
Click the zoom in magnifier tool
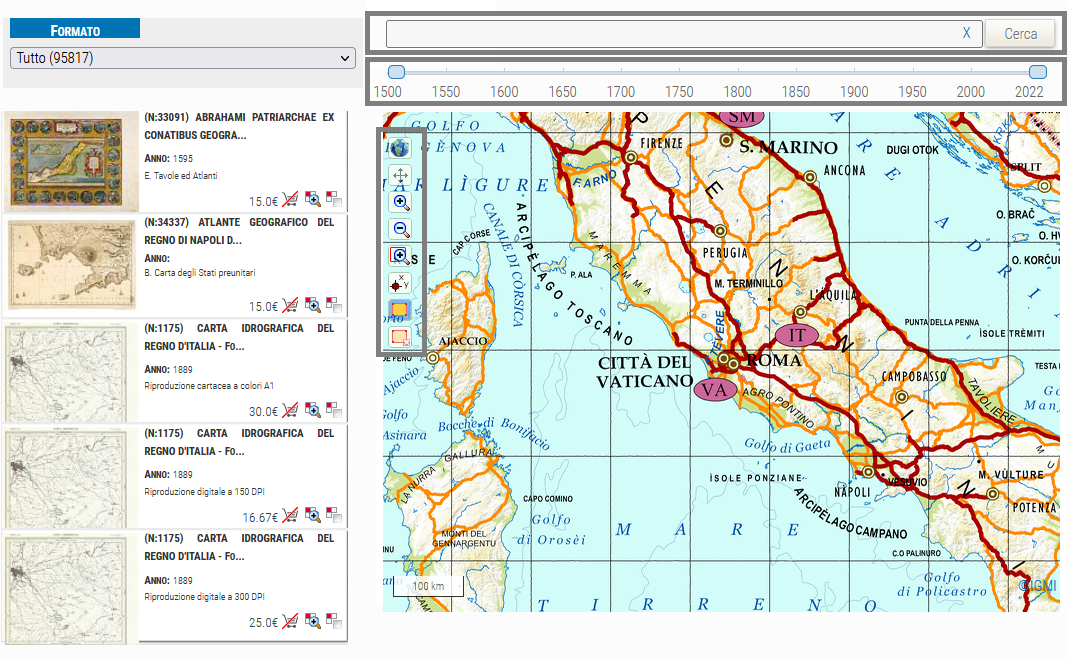[x=400, y=202]
